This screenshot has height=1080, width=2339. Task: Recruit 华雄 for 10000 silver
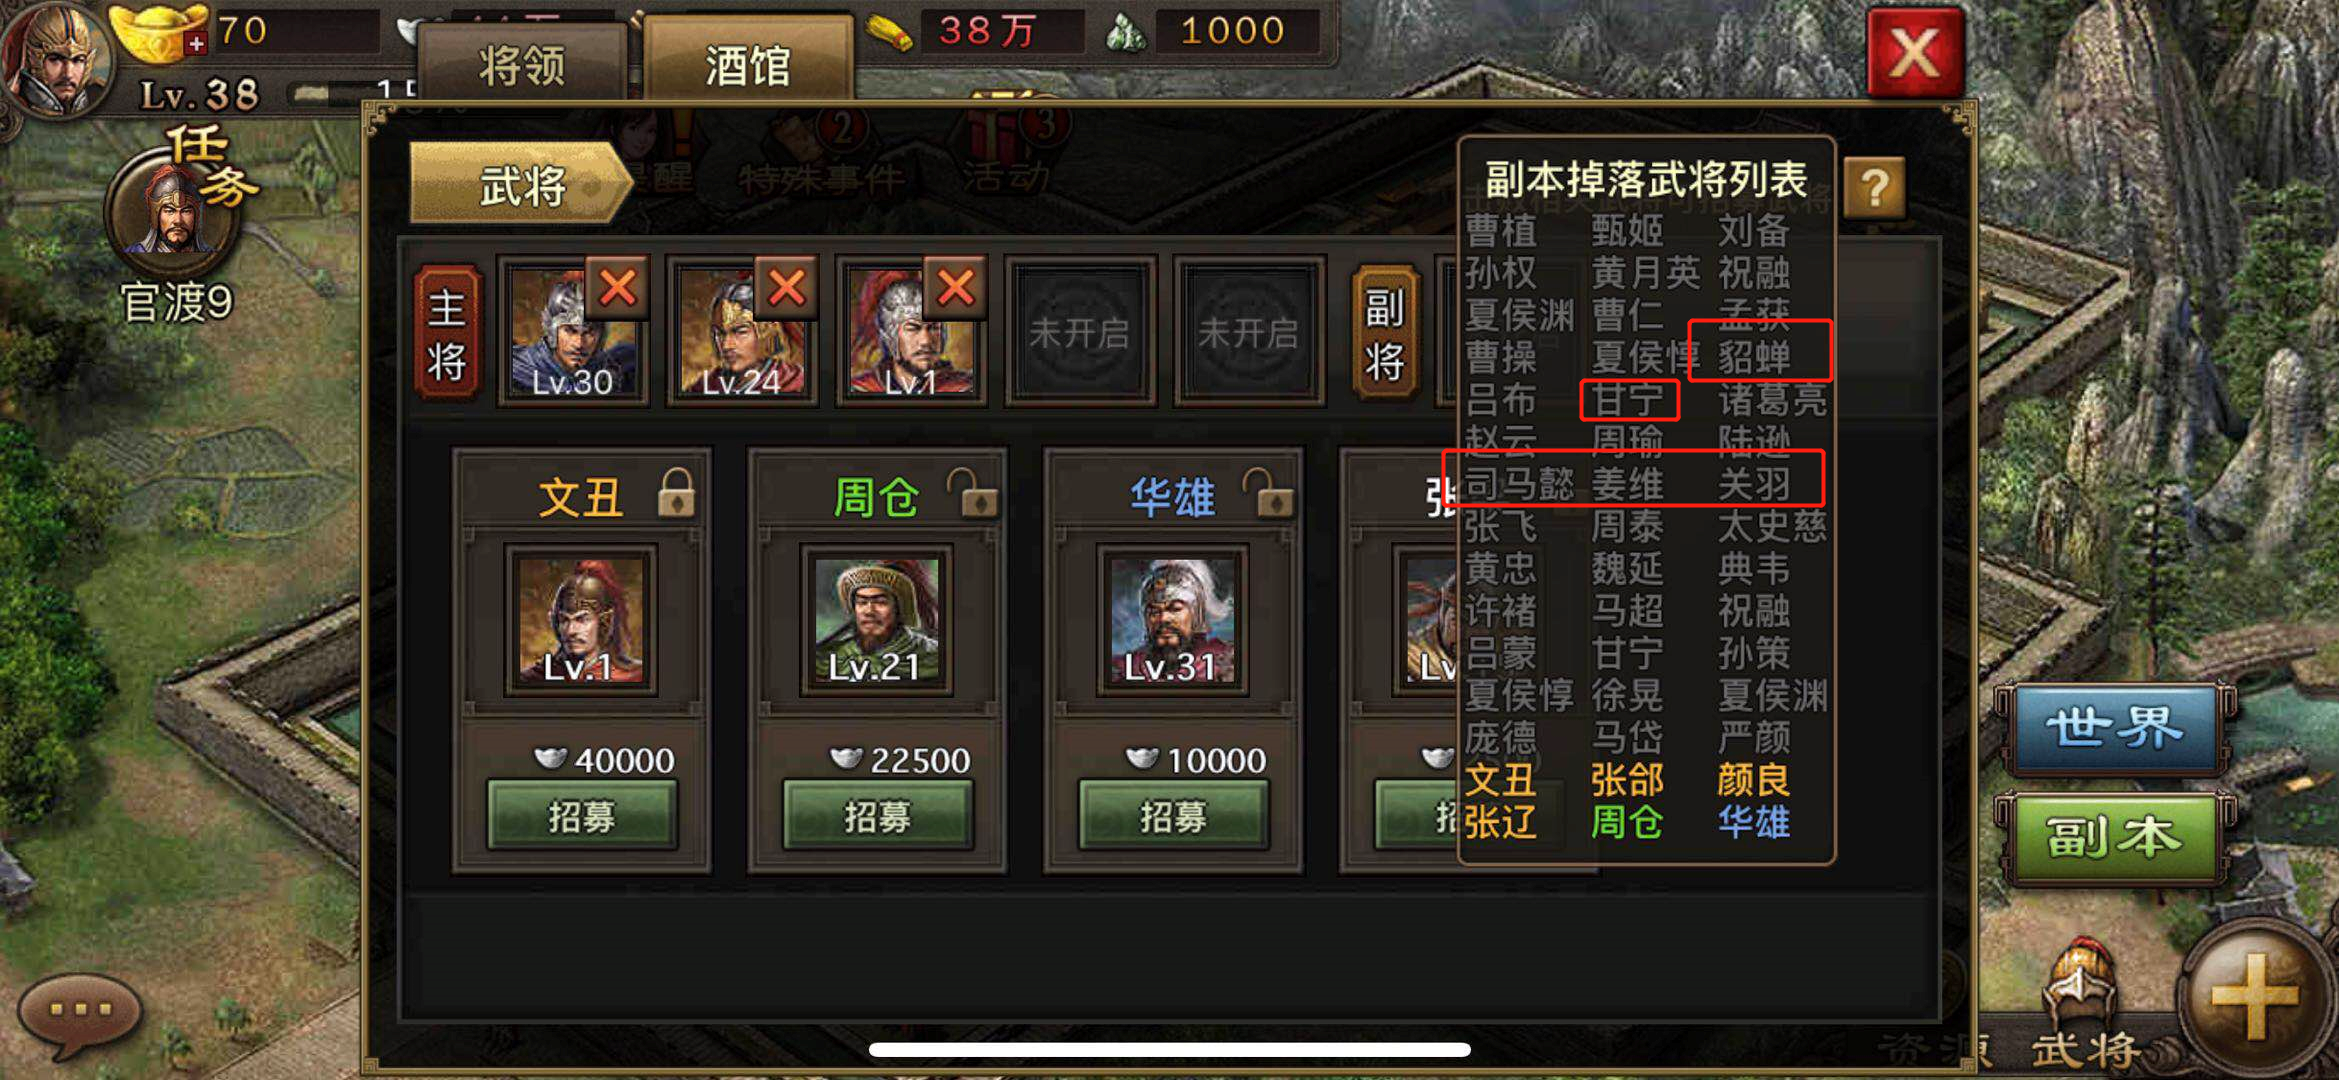click(1173, 816)
